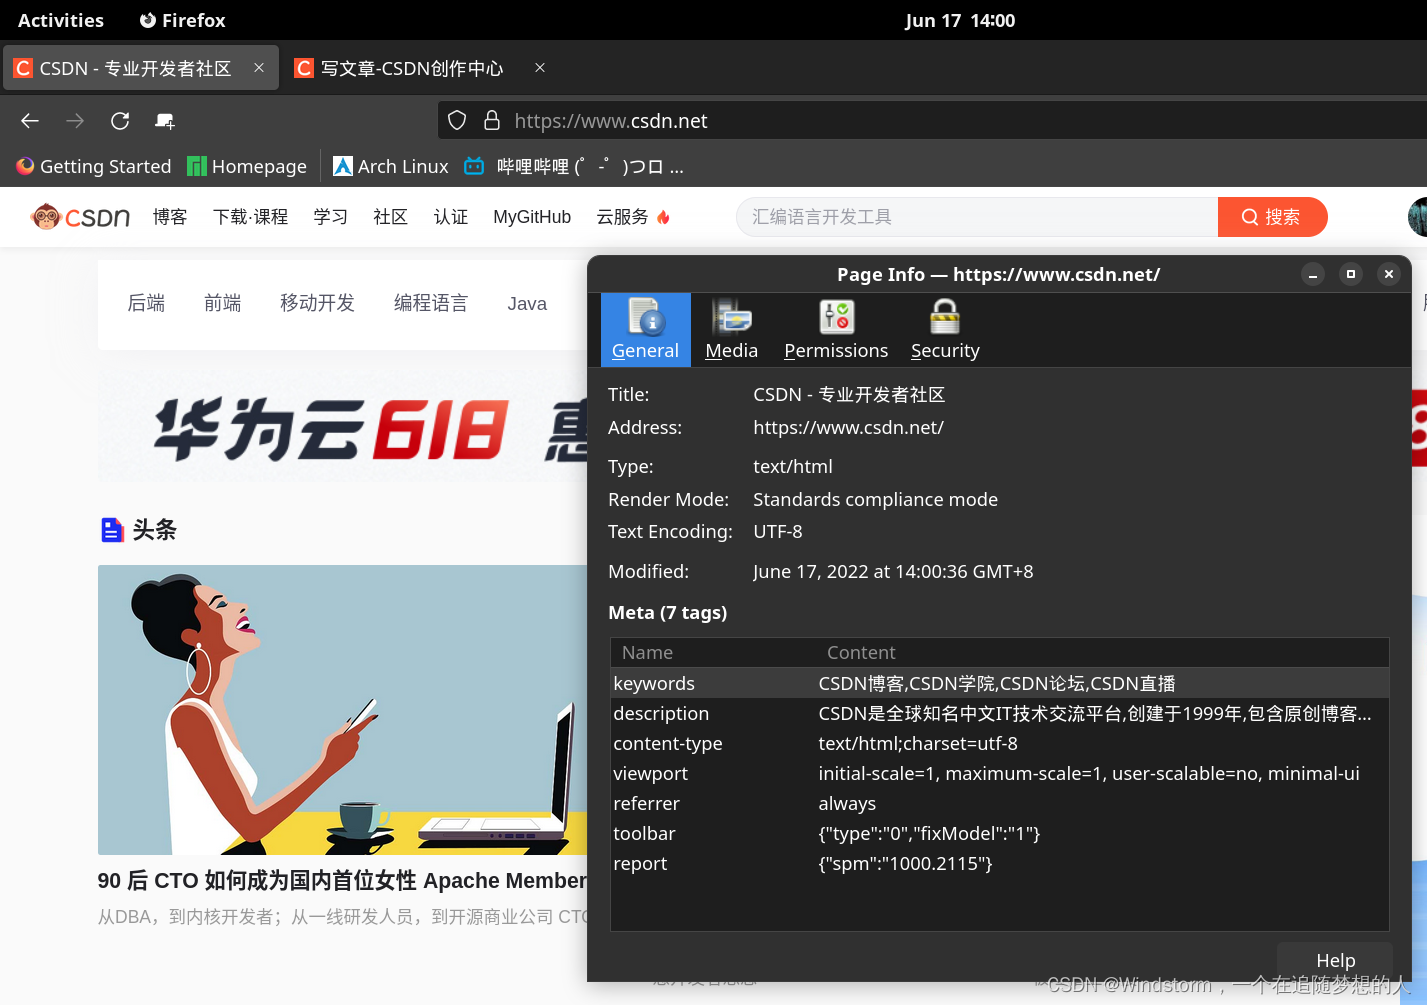Open the 社区 menu item
Image resolution: width=1427 pixels, height=1005 pixels.
point(390,217)
